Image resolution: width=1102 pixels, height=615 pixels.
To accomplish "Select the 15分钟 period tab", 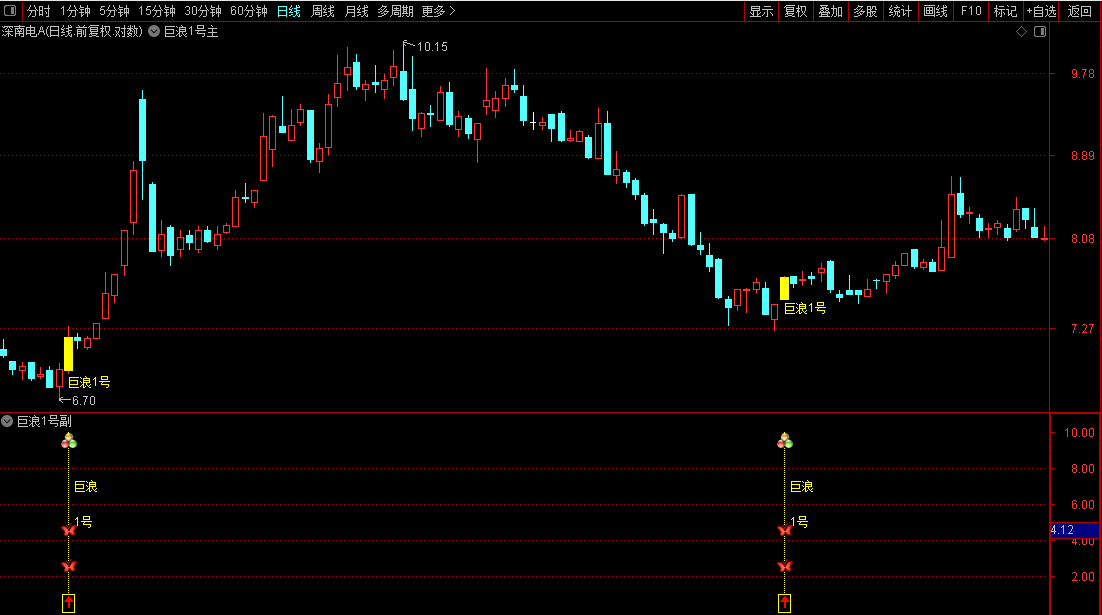I will 157,11.
